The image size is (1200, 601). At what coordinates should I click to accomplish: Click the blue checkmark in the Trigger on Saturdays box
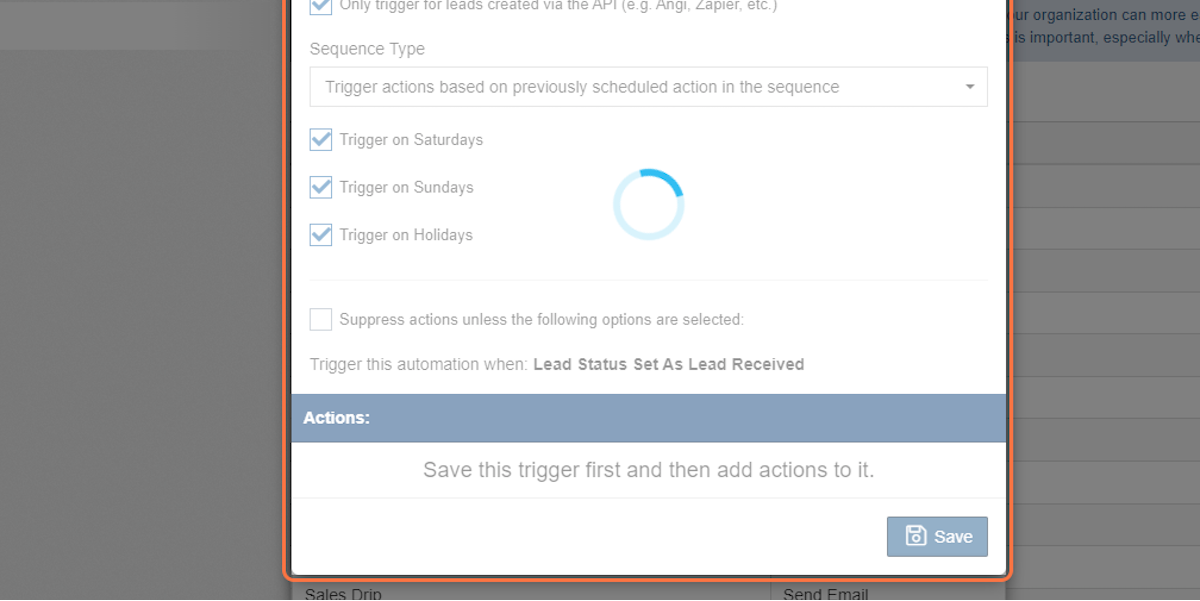coord(320,140)
